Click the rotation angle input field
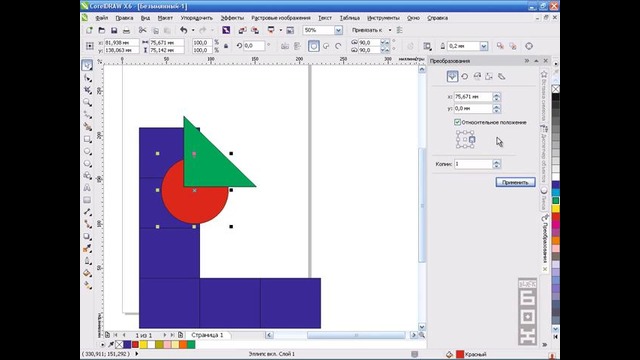Viewport: 640px width, 360px height. [254, 46]
